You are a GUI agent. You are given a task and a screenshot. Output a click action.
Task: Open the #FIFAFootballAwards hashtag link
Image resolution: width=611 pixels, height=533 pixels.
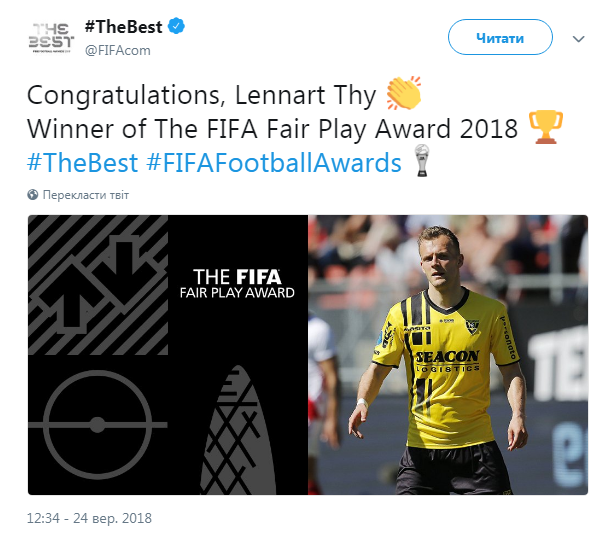[277, 161]
